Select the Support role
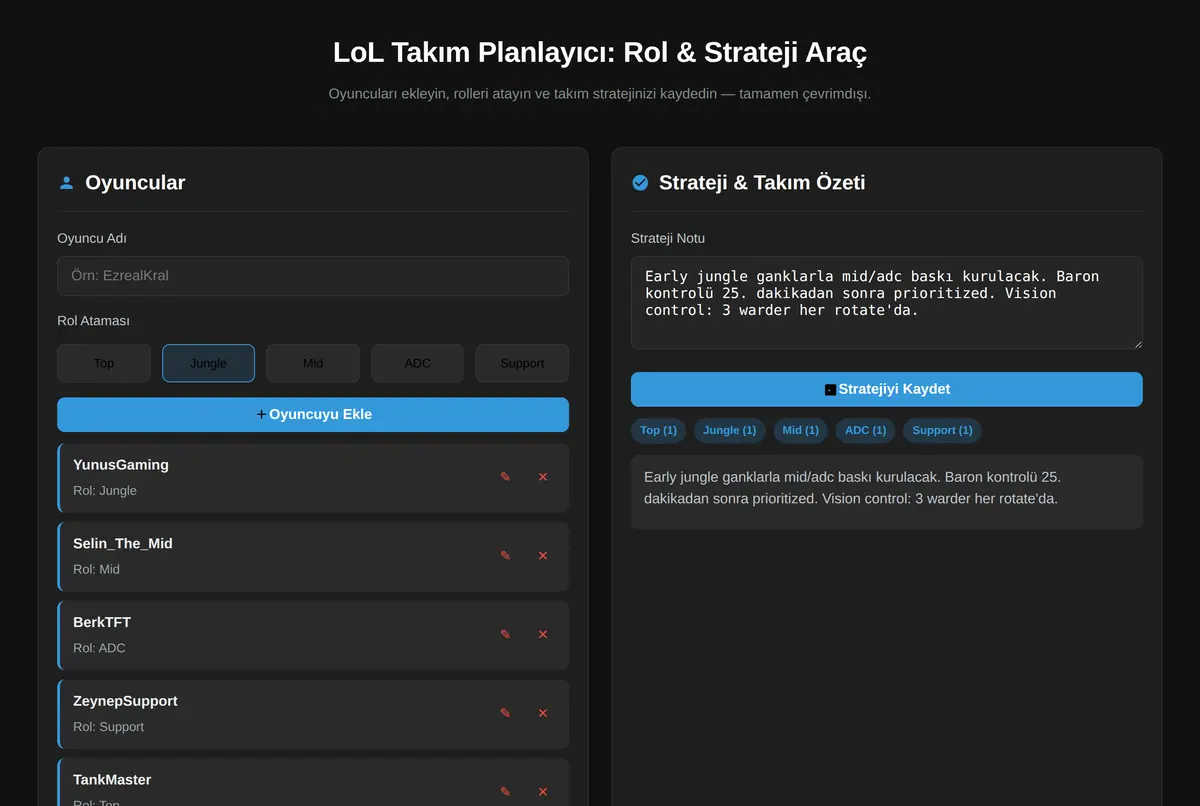Screen dimensions: 1200x806 pos(522,363)
